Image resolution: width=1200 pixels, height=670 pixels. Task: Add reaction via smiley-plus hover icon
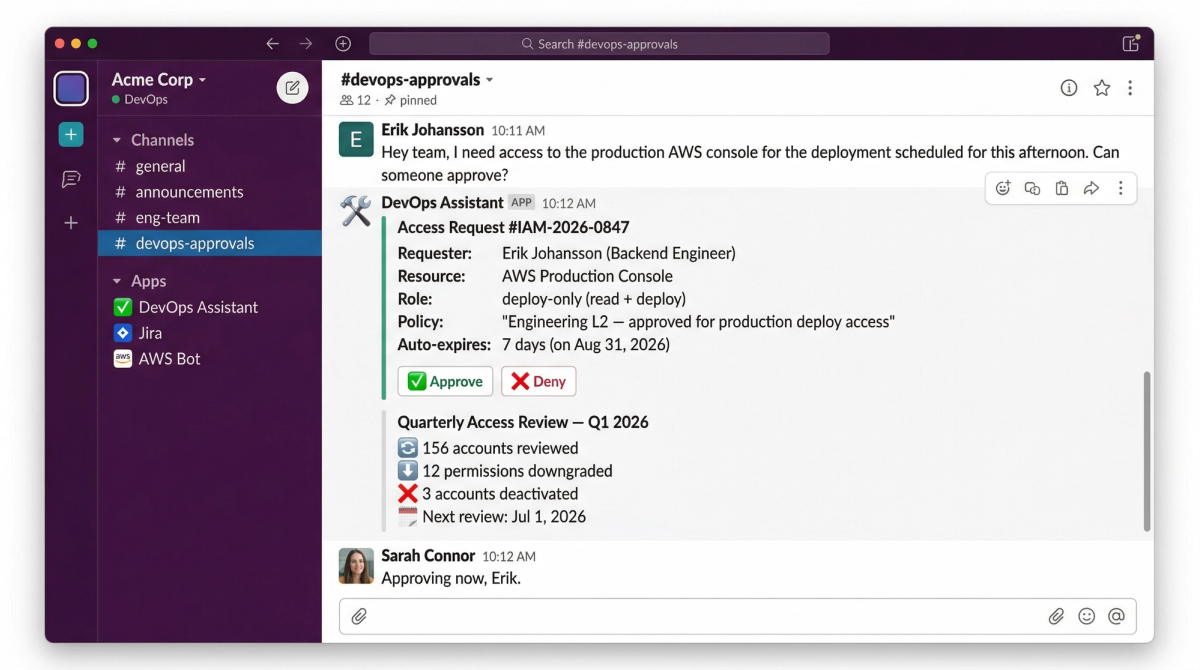click(x=1003, y=188)
